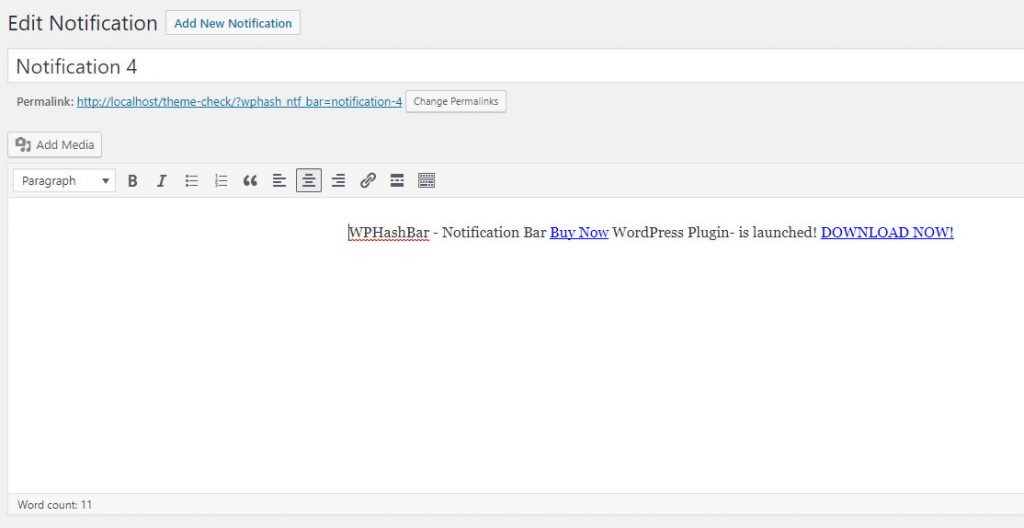This screenshot has width=1024, height=528.
Task: Click the DOWNLOAD NOW! link in editor
Action: point(887,233)
